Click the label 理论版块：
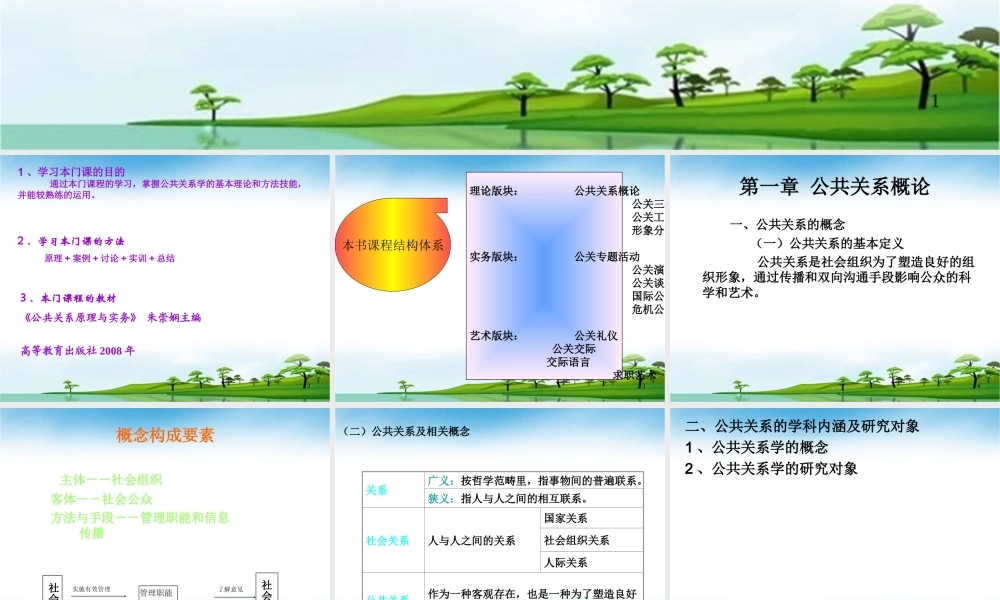Screen dimensions: 1000x600 click(494, 191)
